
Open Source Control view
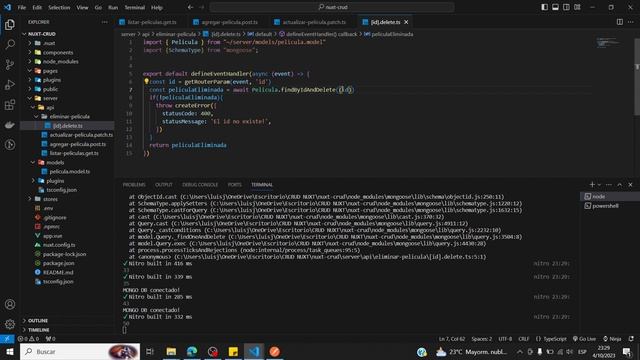pyautogui.click(x=10, y=64)
